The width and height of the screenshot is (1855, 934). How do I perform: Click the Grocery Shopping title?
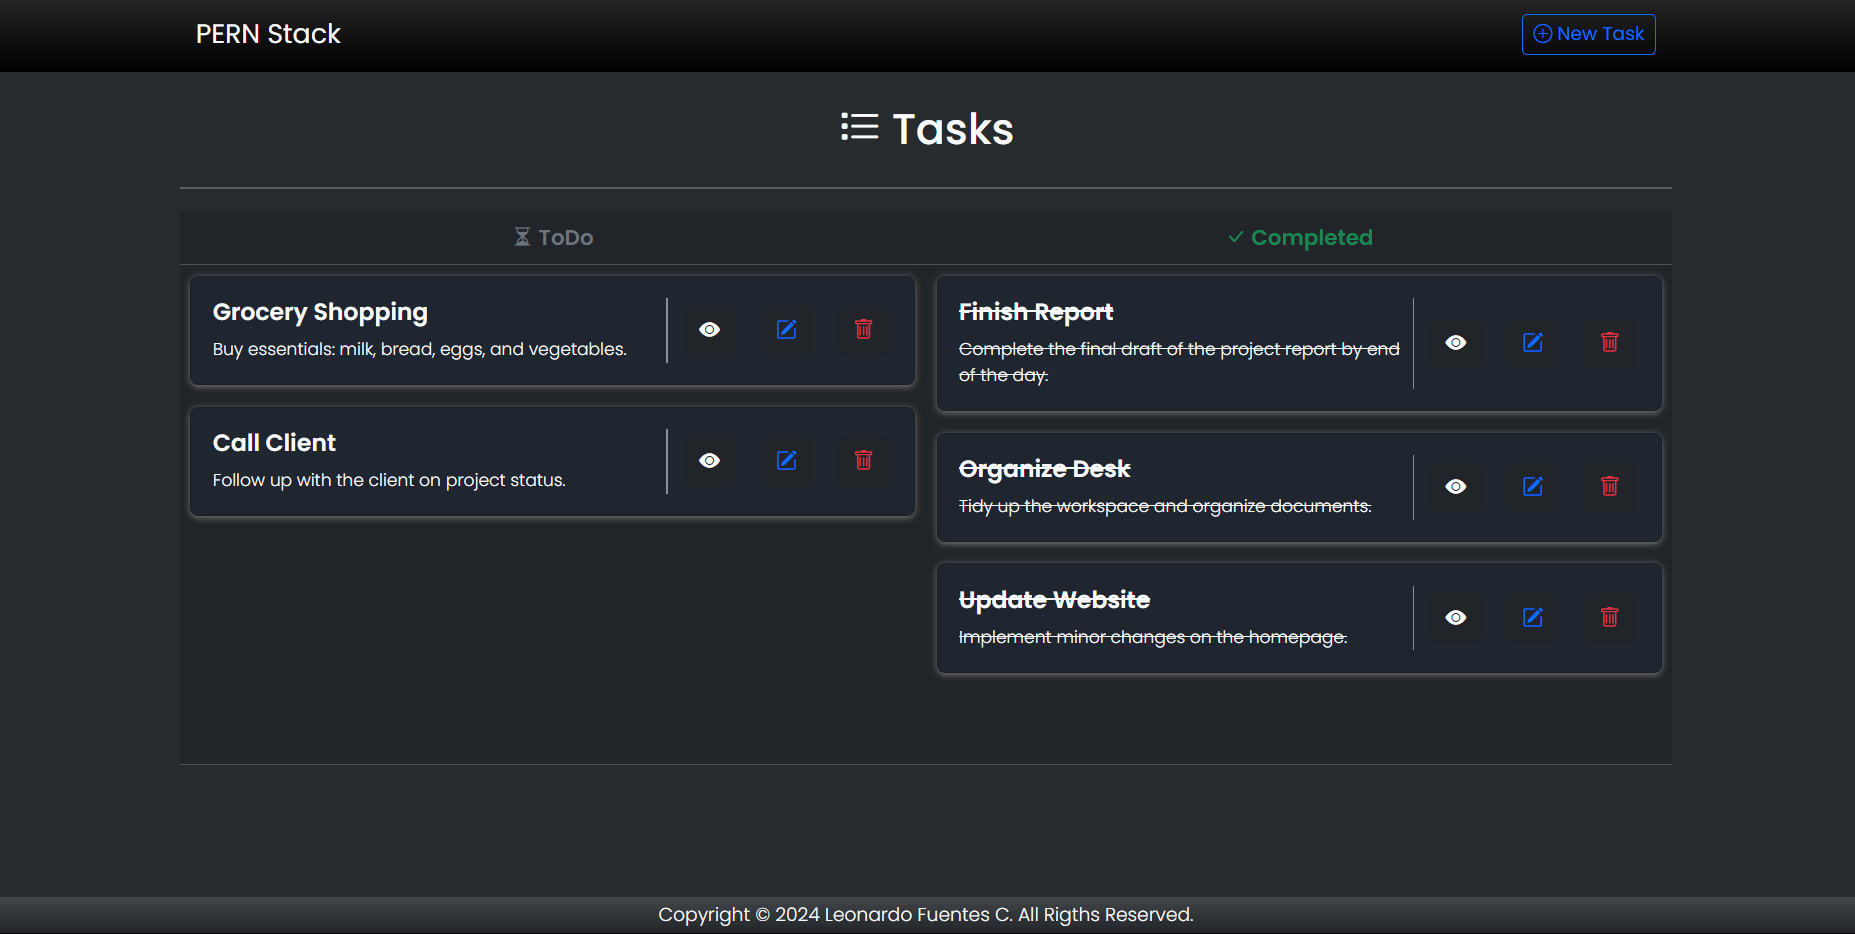[320, 312]
